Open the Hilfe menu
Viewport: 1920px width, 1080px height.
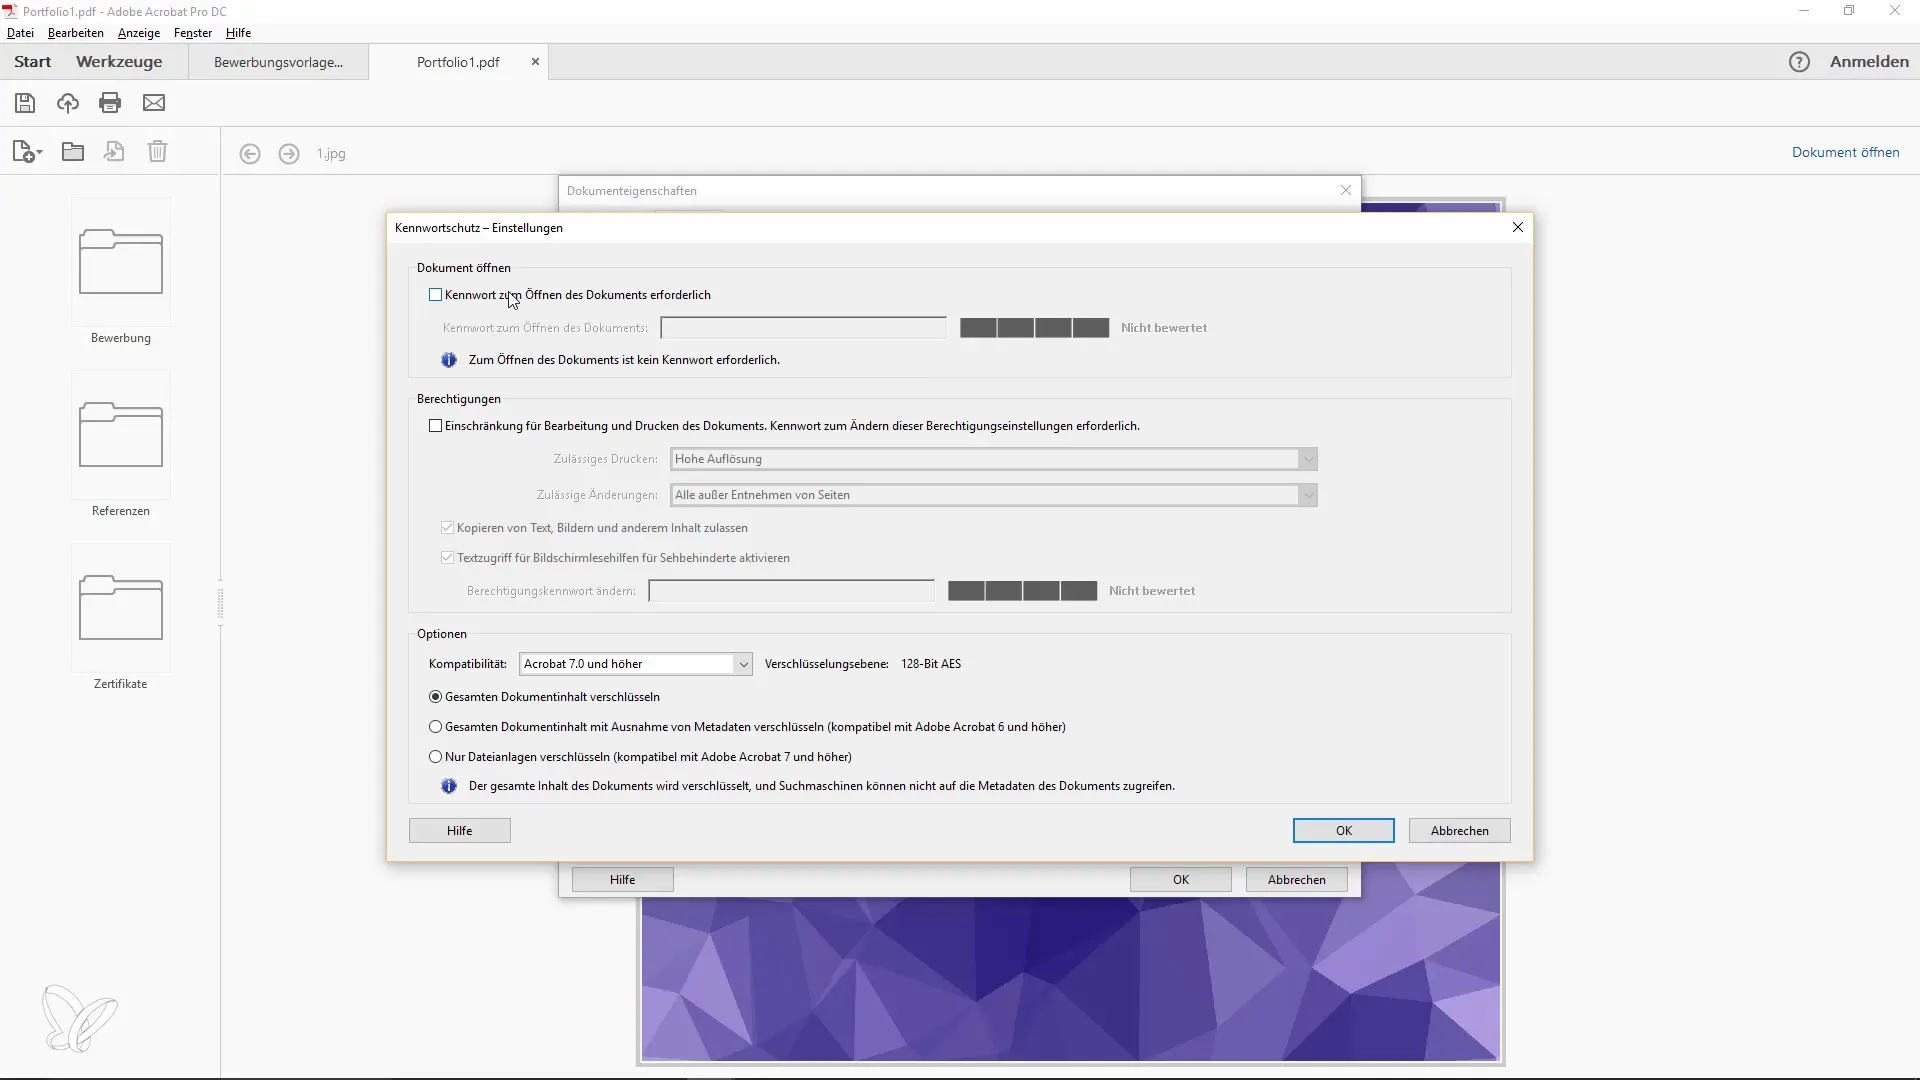coord(238,33)
